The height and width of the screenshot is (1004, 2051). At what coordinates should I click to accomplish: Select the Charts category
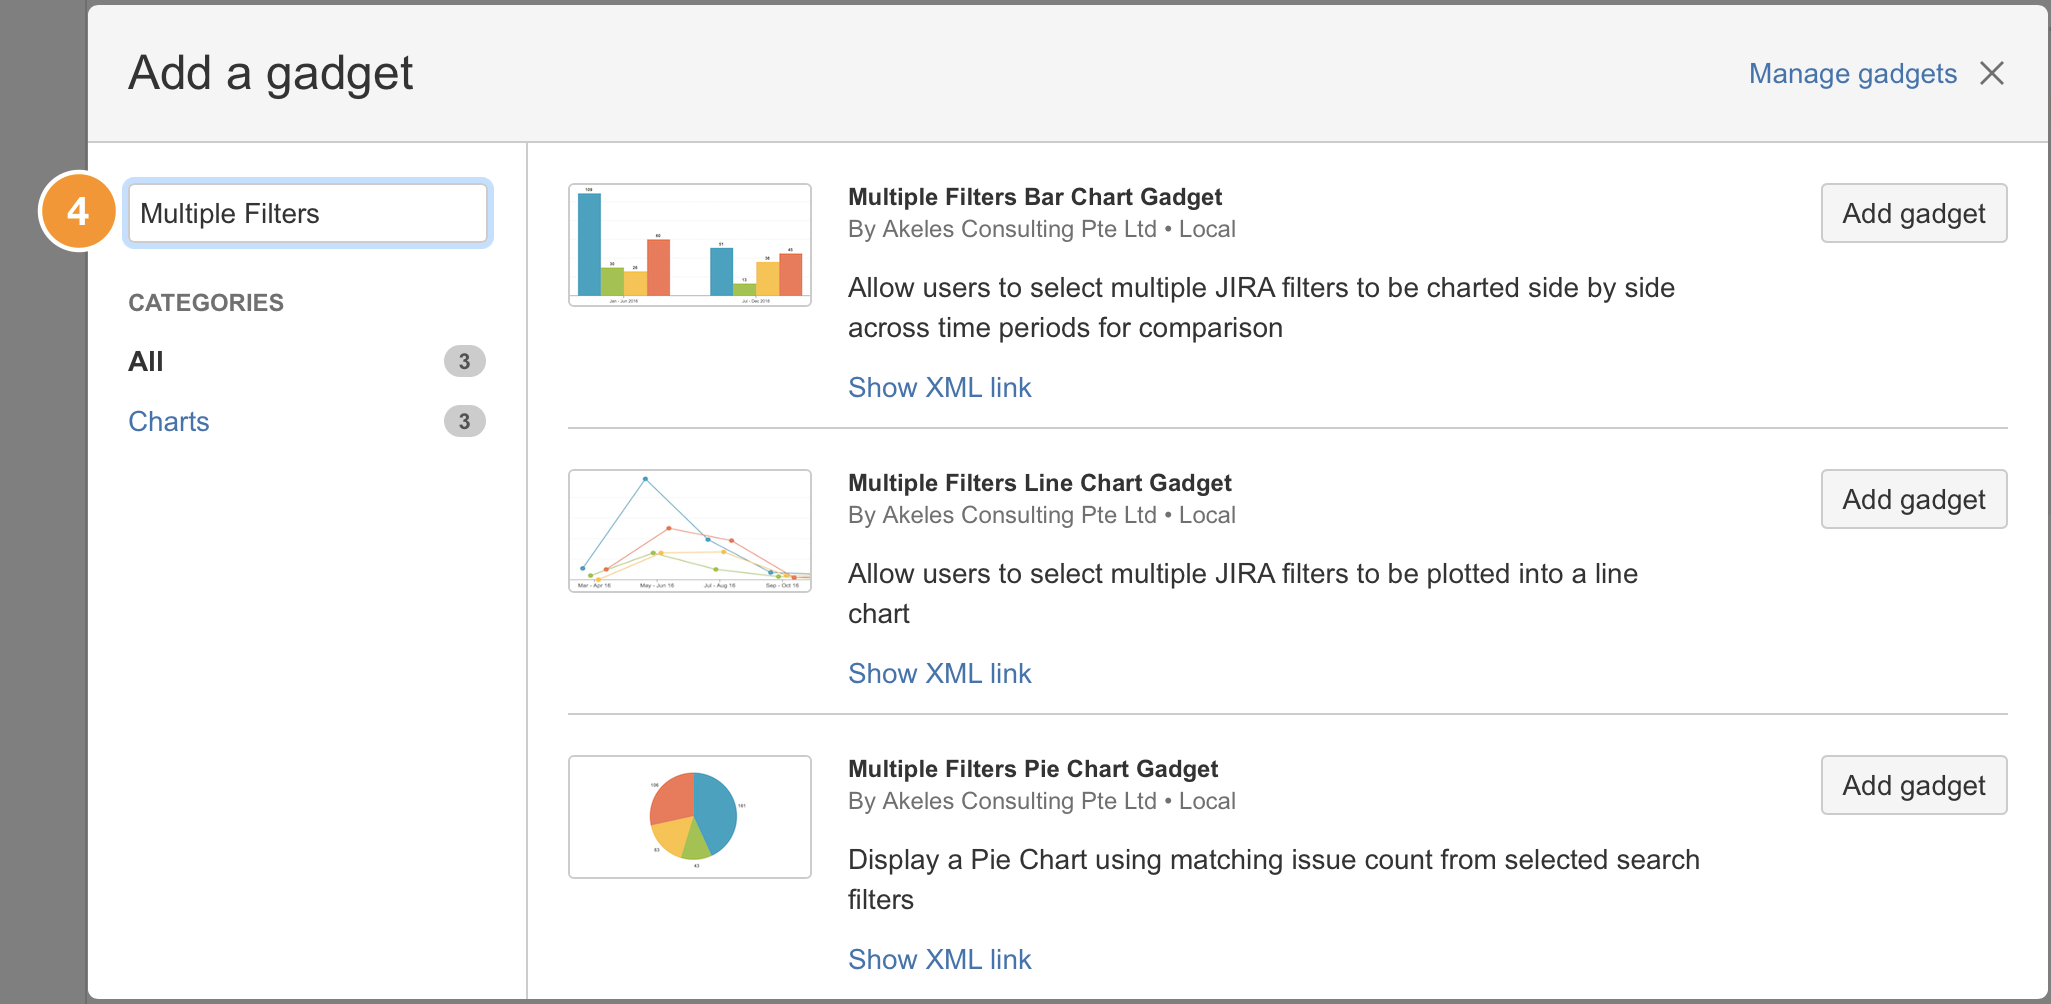click(x=169, y=421)
